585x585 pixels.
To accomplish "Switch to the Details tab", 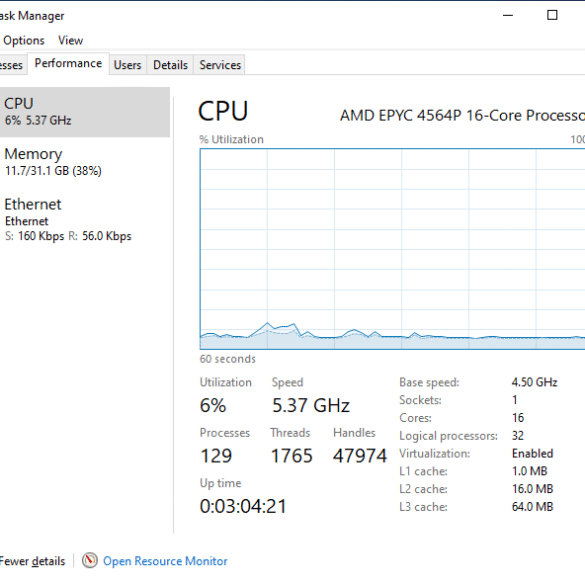I will pyautogui.click(x=170, y=65).
